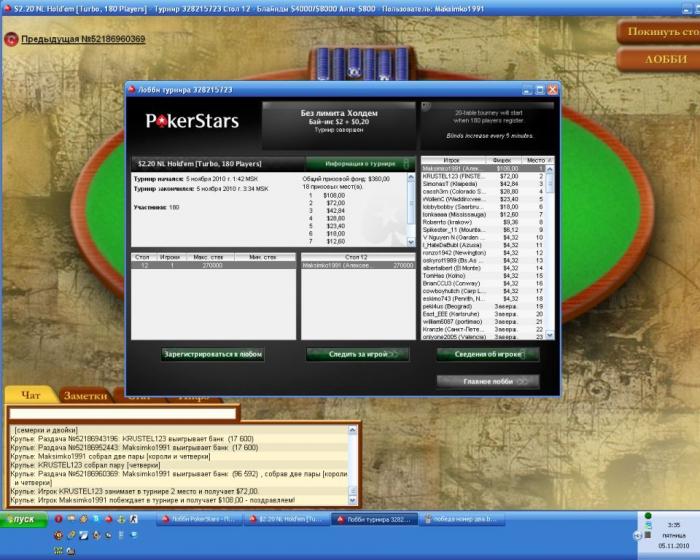The image size is (700, 560).
Task: Sort players by the 'Игрок' column header
Action: (453, 160)
